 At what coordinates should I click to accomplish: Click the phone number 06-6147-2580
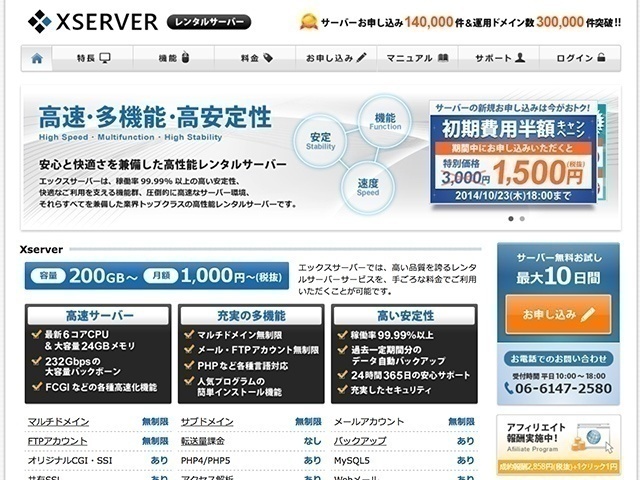[563, 388]
